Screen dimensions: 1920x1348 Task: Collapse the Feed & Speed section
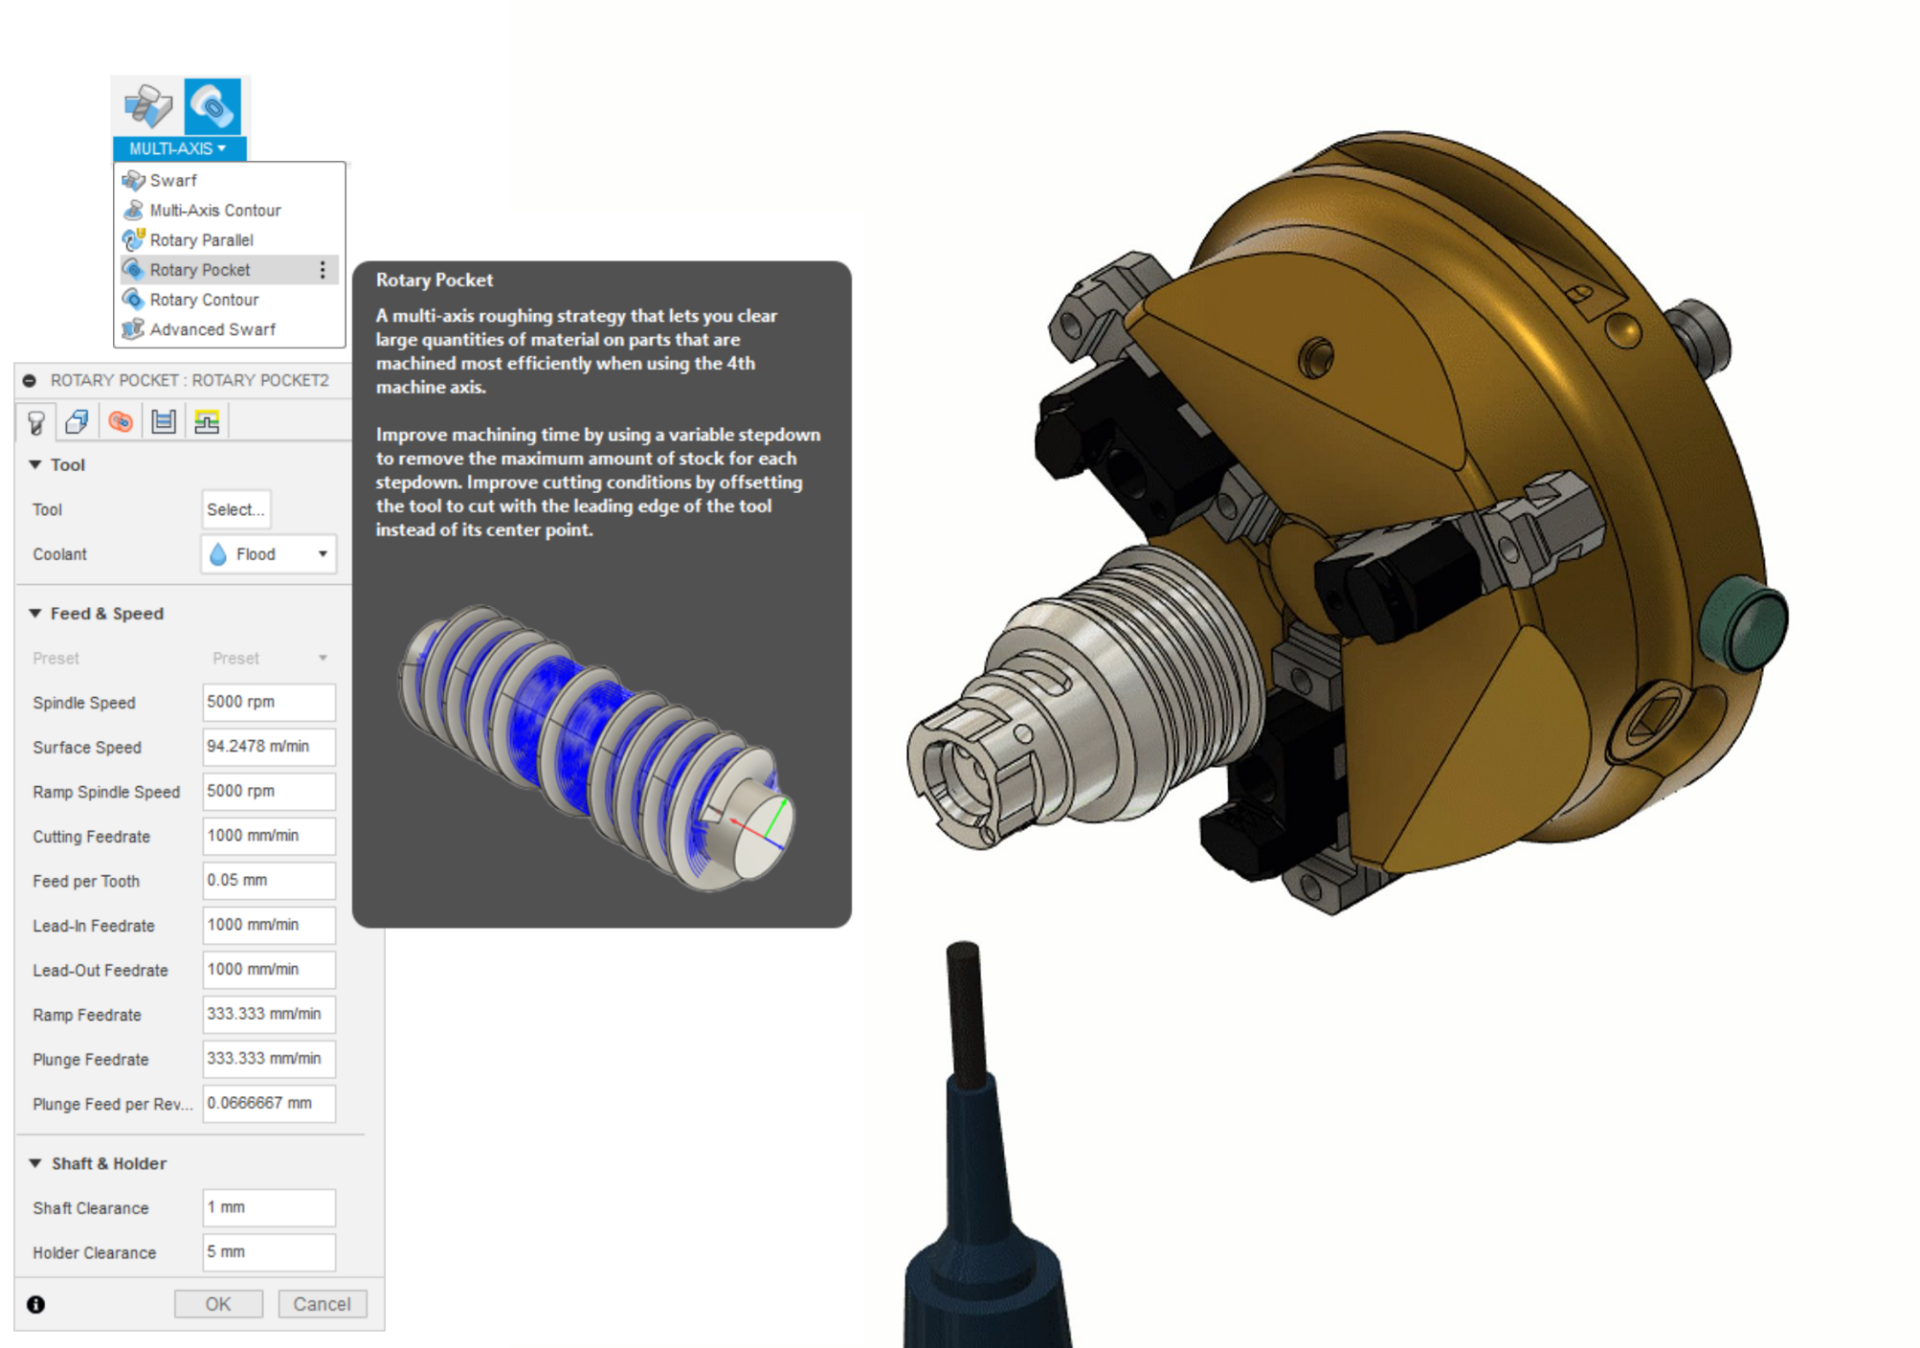(x=36, y=613)
